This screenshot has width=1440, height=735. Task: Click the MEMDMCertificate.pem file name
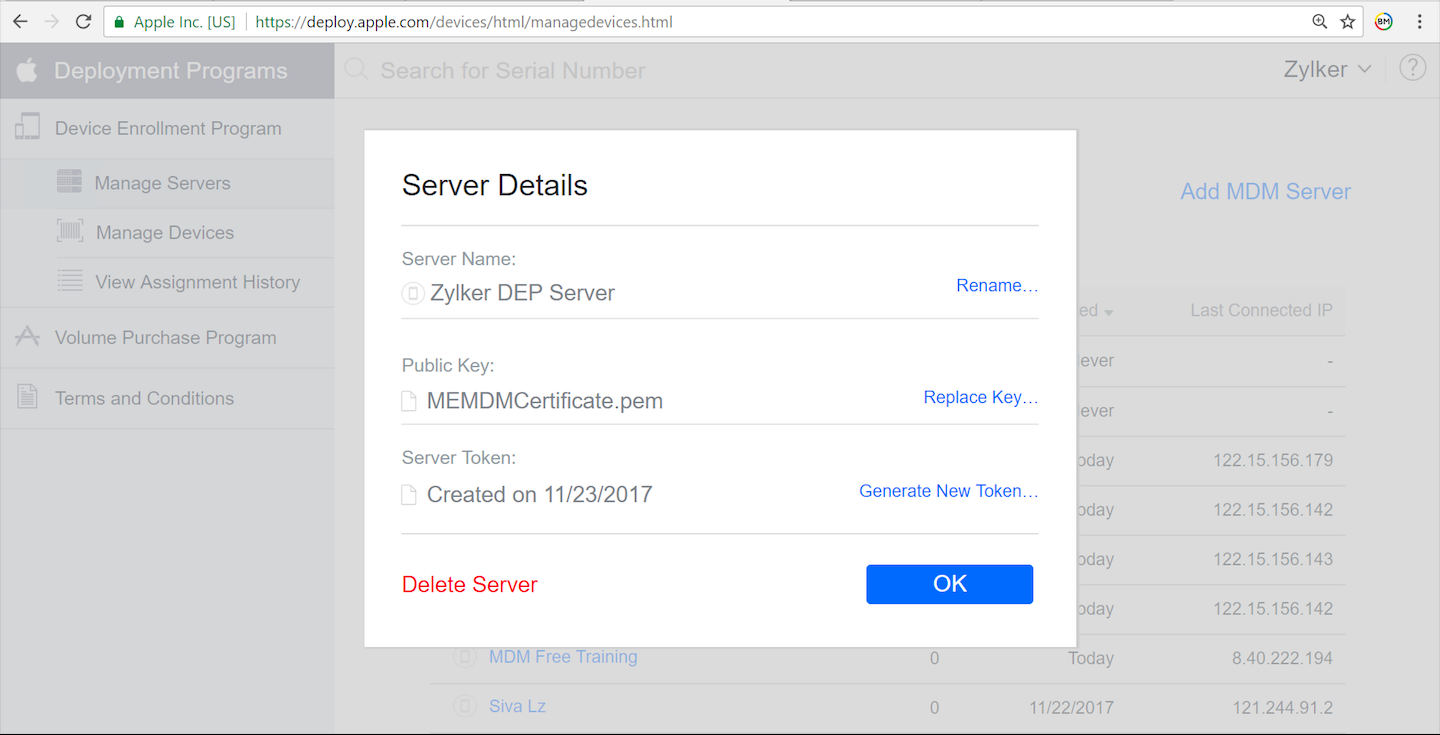pos(545,401)
